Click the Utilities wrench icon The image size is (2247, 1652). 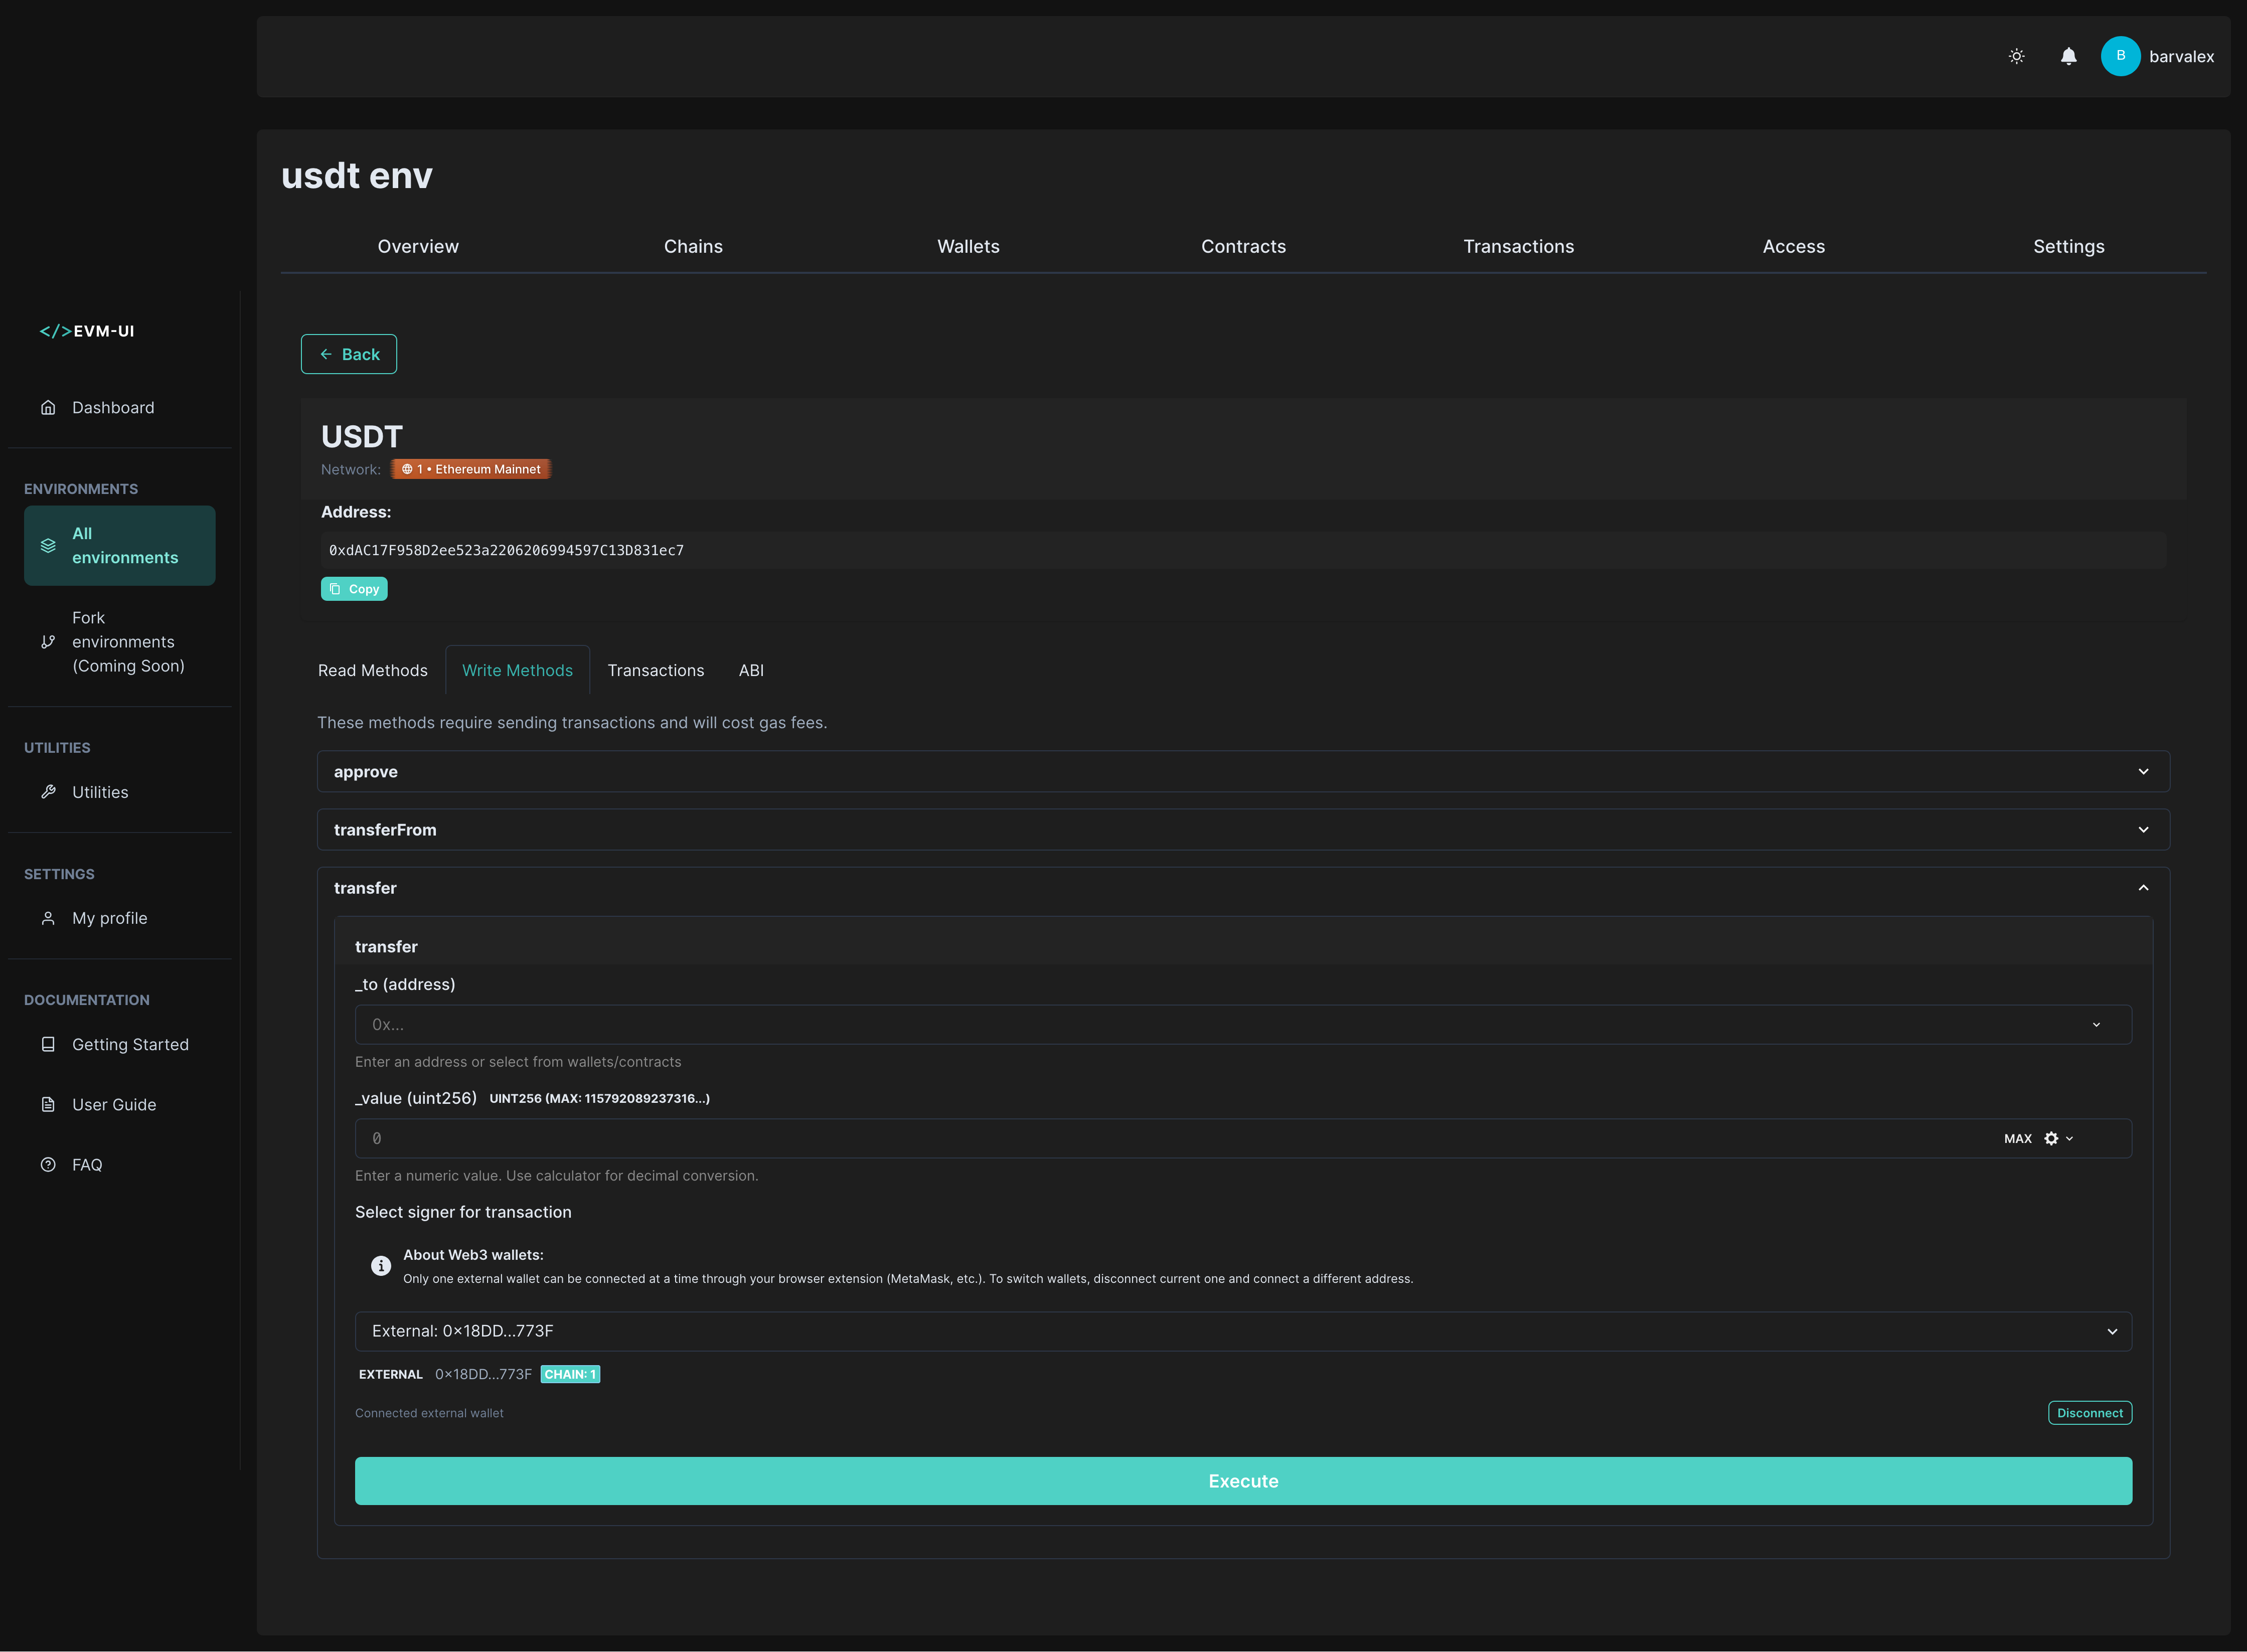point(48,792)
